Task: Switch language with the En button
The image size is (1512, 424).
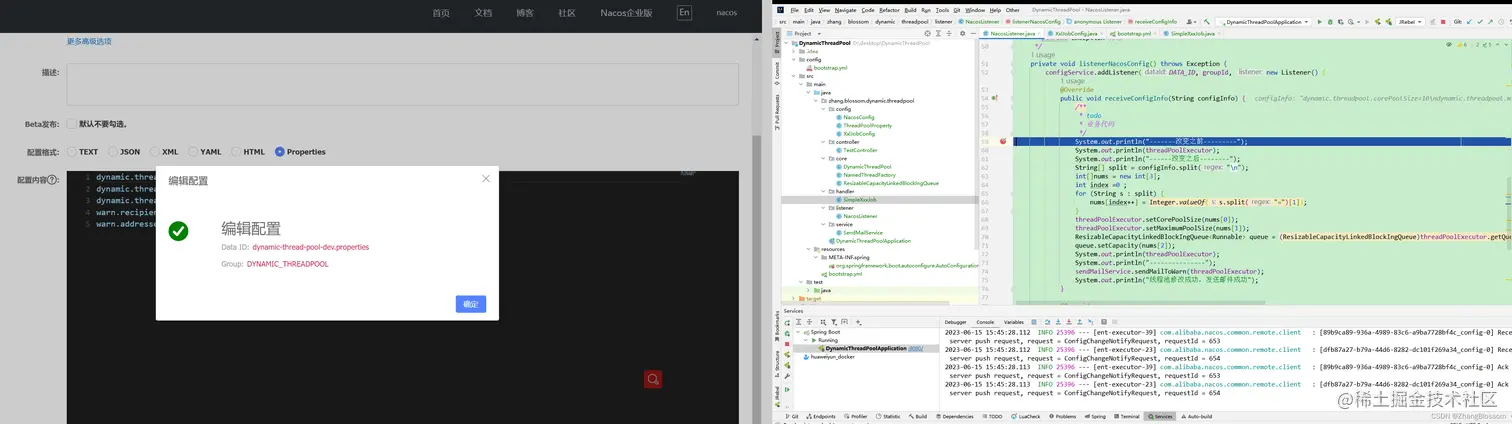Action: point(684,12)
